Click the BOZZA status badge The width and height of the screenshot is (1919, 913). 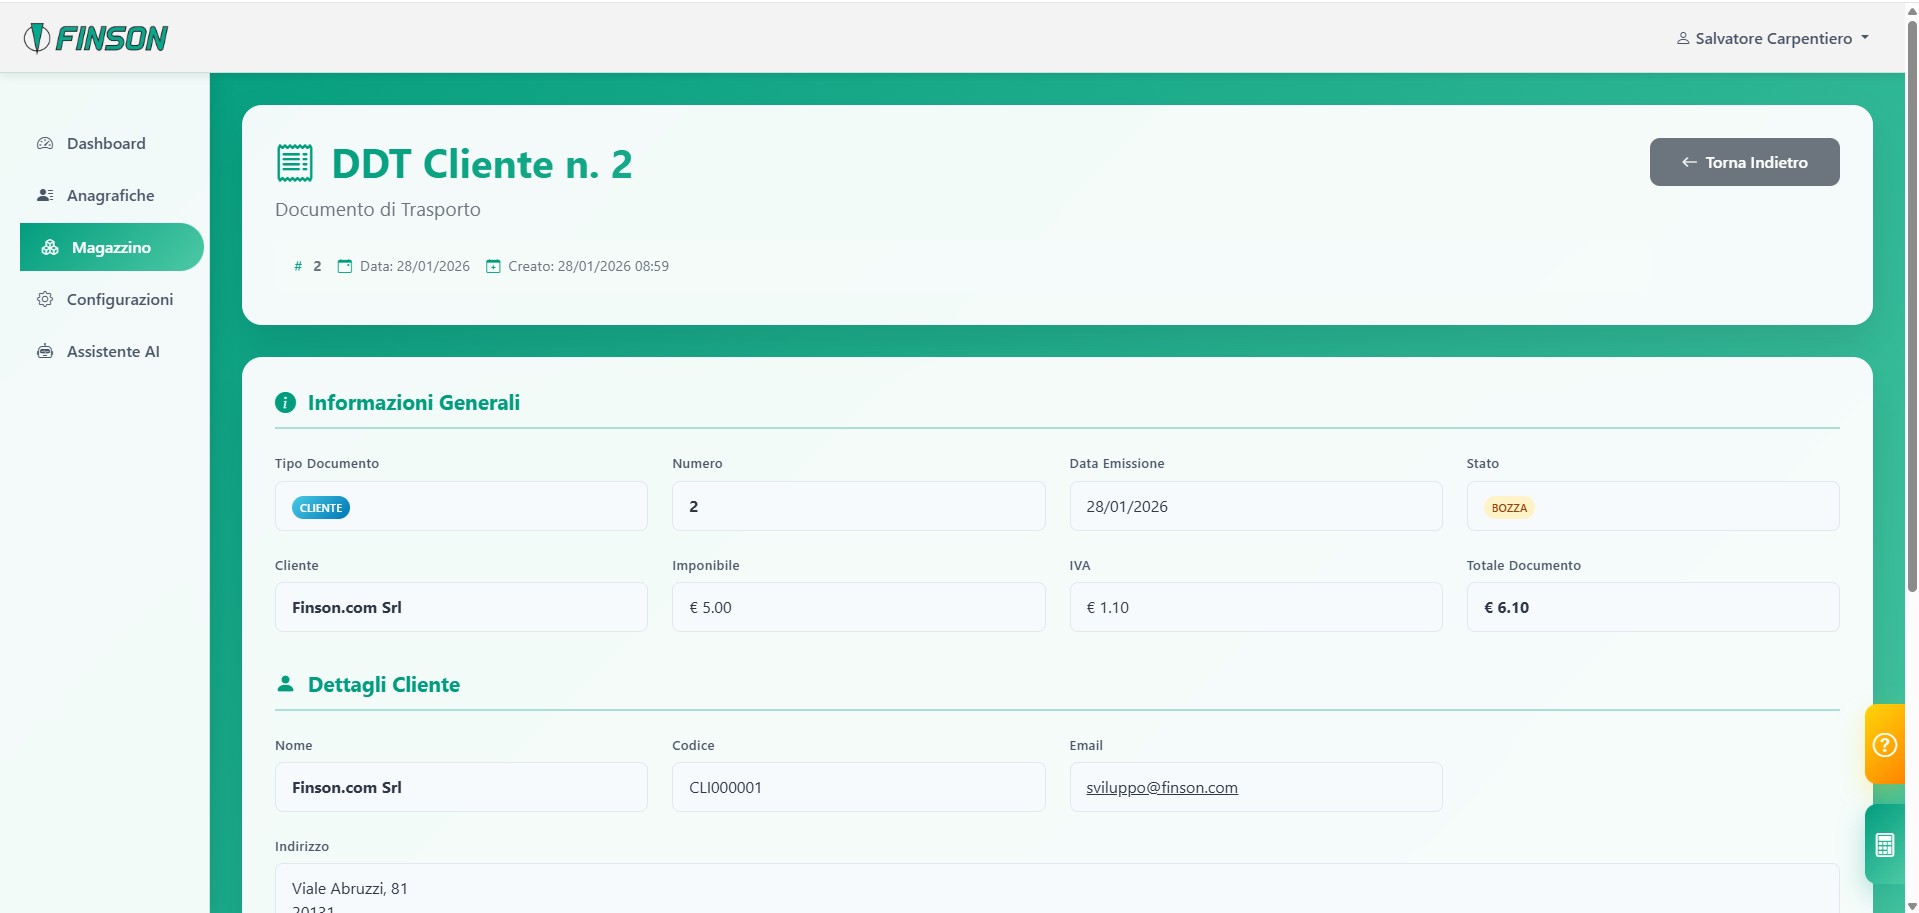click(x=1509, y=508)
